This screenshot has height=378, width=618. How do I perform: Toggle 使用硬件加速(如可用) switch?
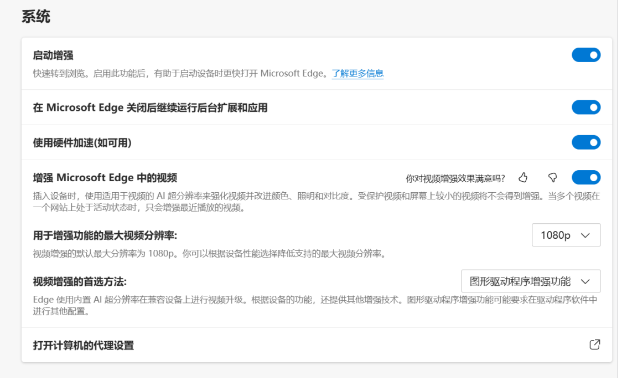[x=586, y=142]
